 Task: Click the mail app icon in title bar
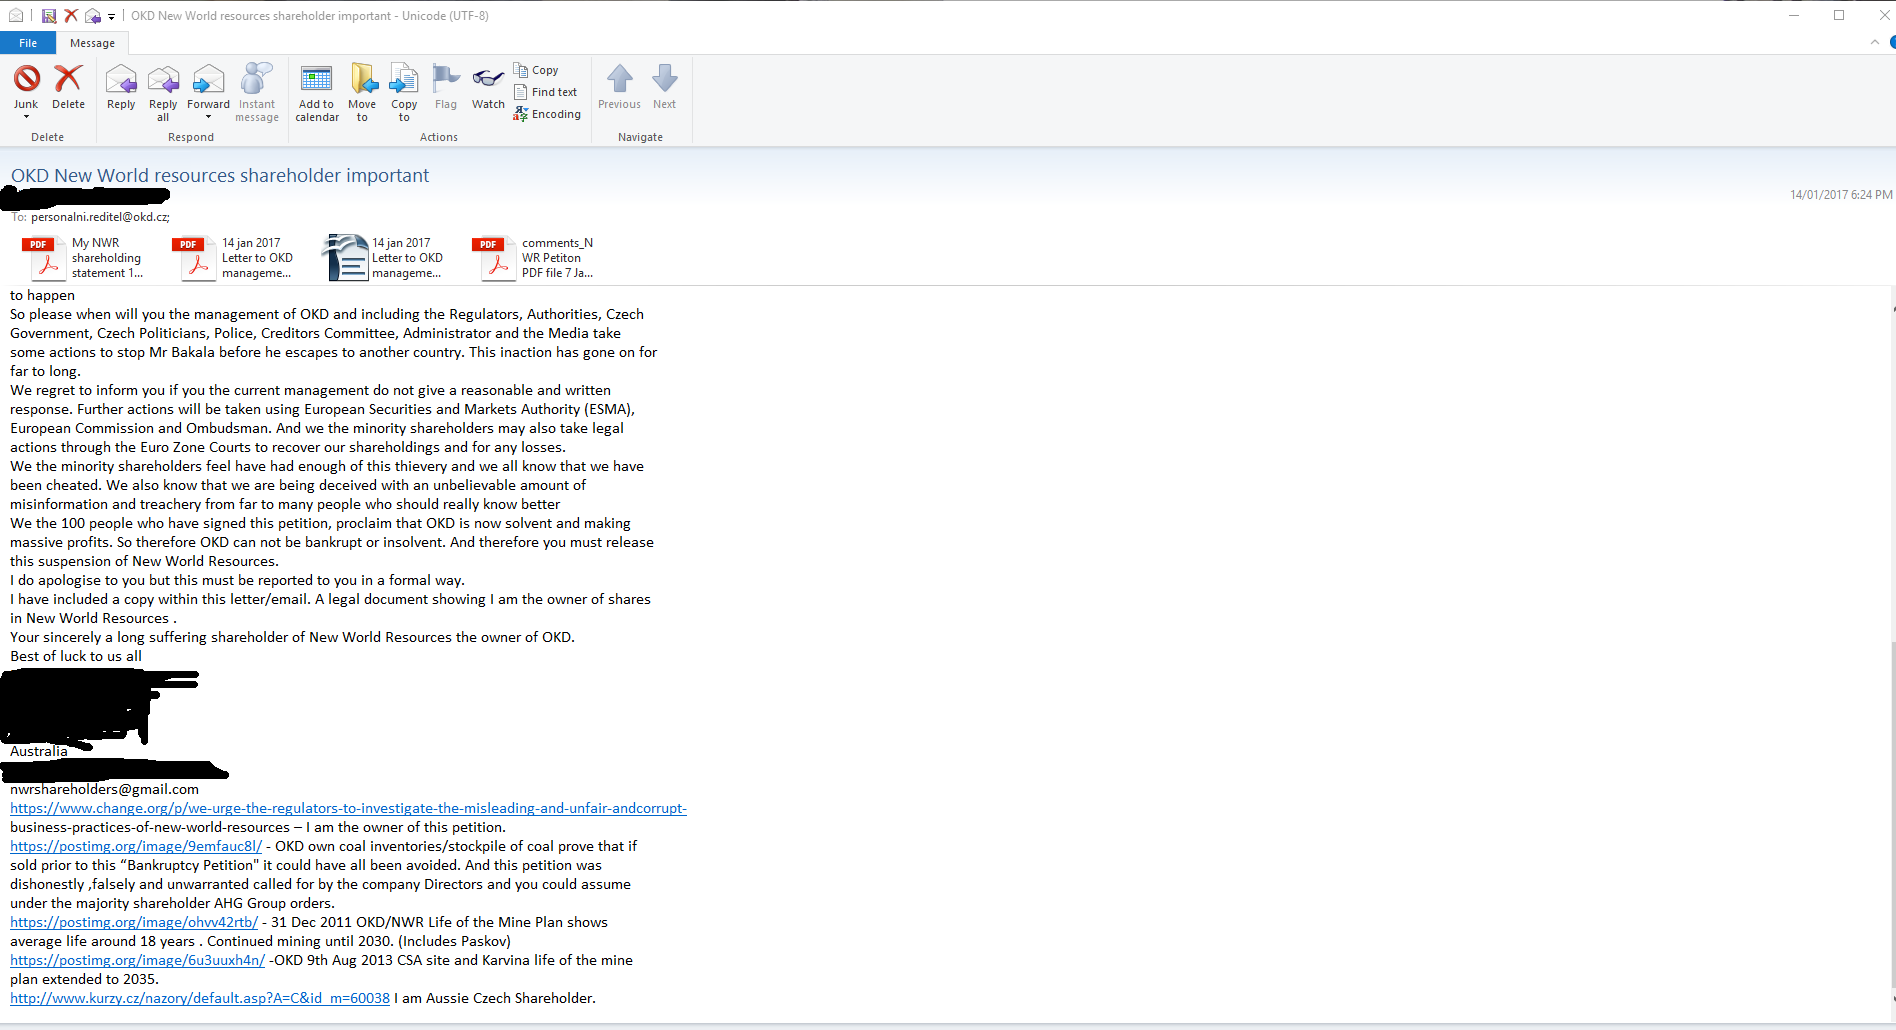coord(16,15)
